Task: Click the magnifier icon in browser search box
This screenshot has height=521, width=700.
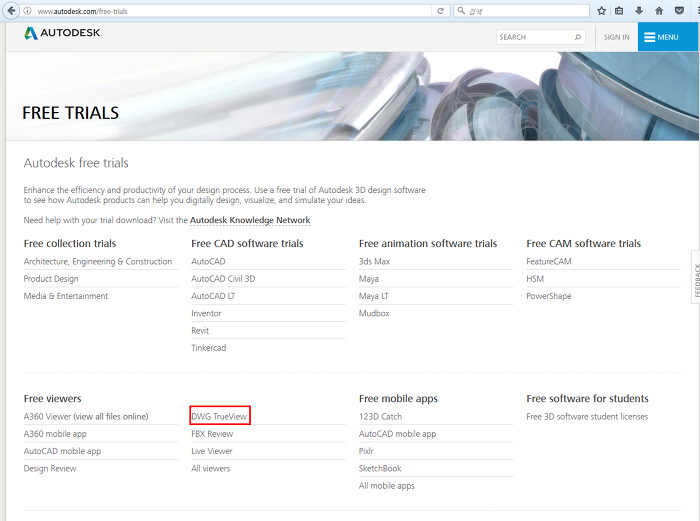Action: click(x=461, y=11)
